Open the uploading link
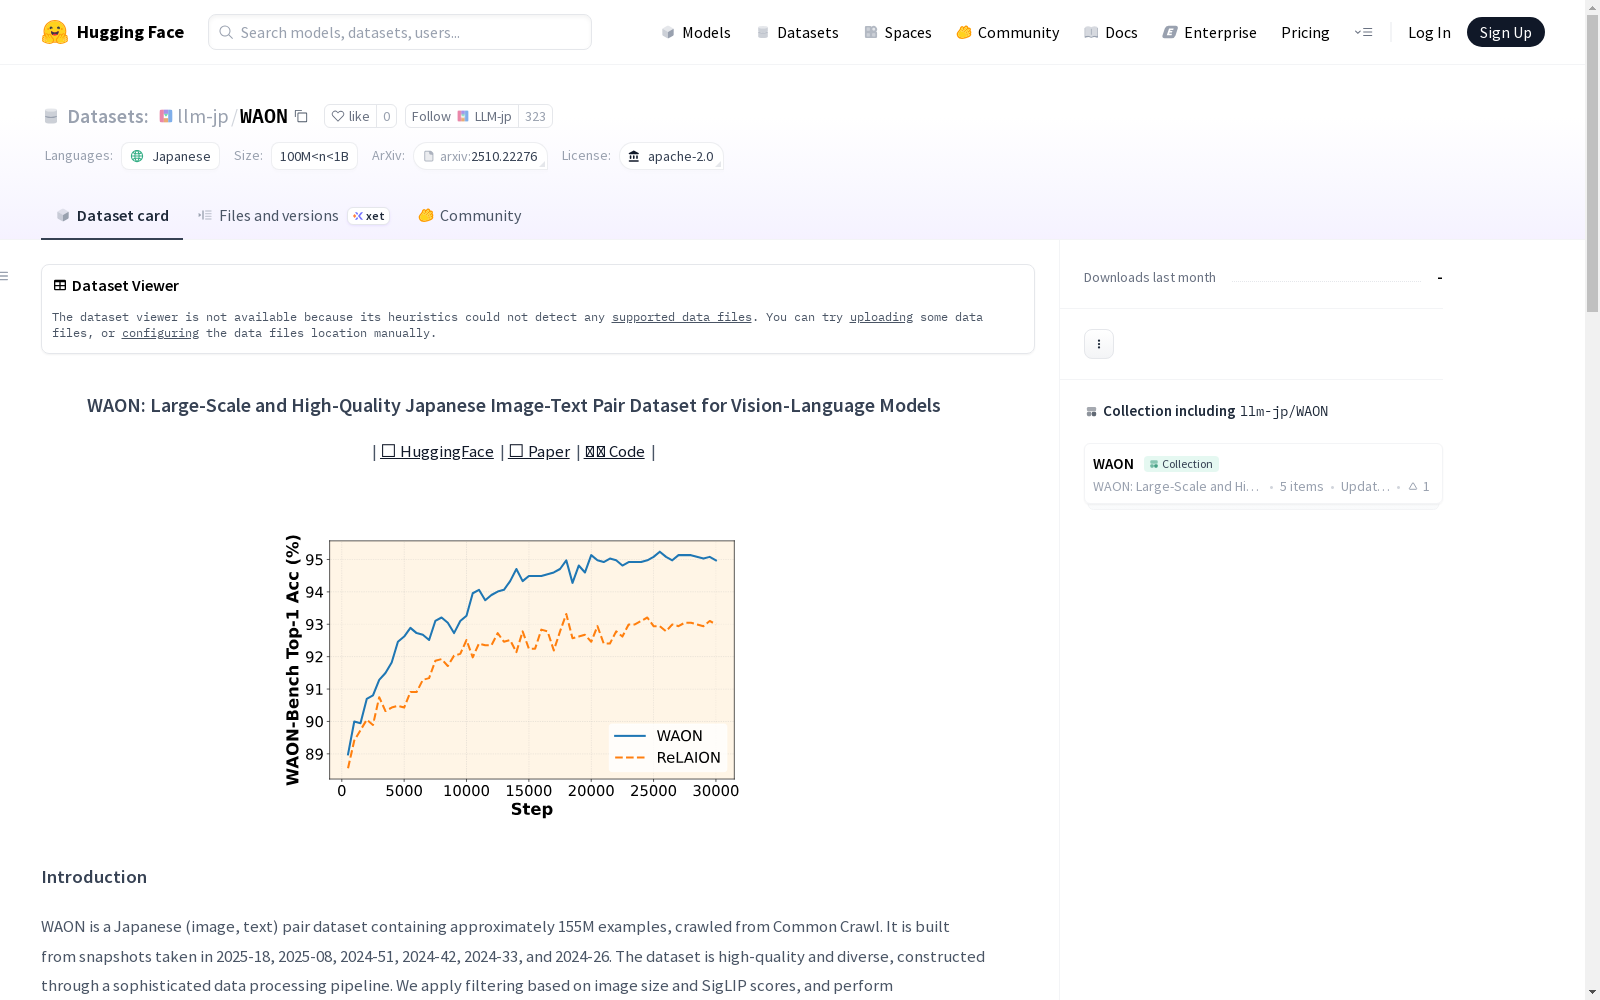 (881, 317)
